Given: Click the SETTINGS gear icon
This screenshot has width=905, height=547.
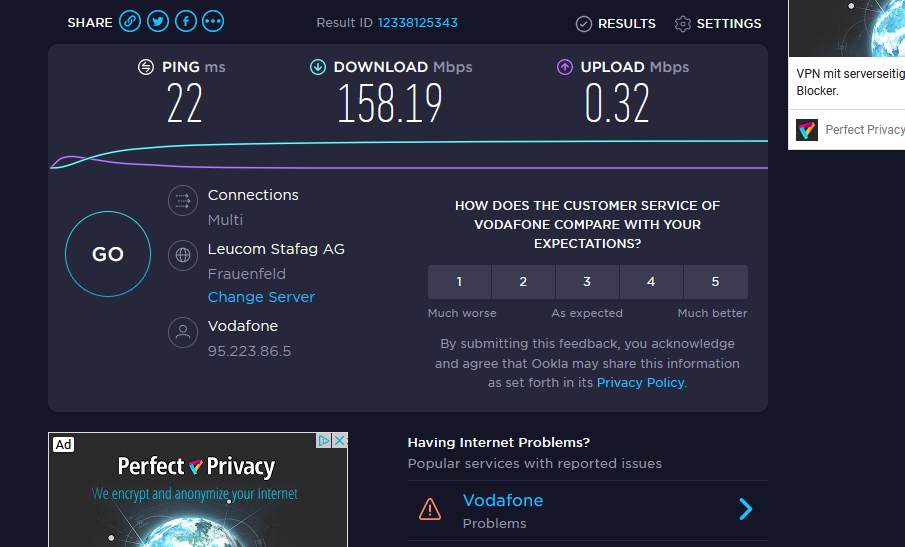Looking at the screenshot, I should 683,24.
